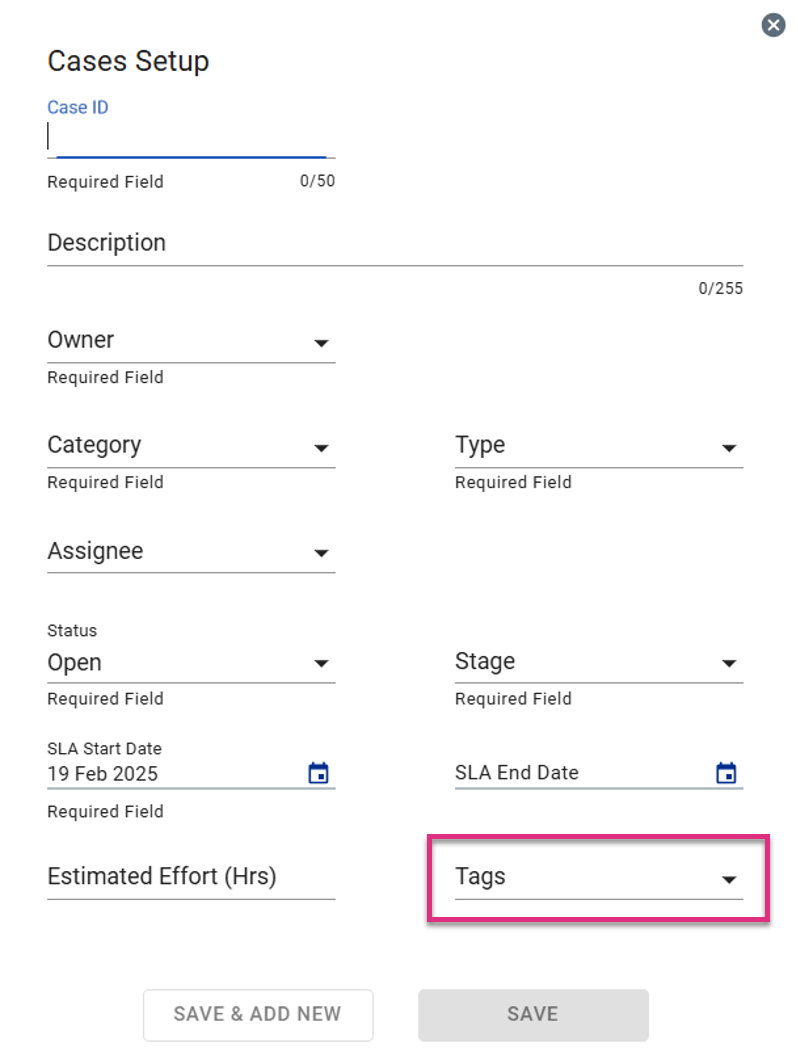This screenshot has height=1056, width=798.
Task: Expand the Owner dropdown
Action: [191, 341]
